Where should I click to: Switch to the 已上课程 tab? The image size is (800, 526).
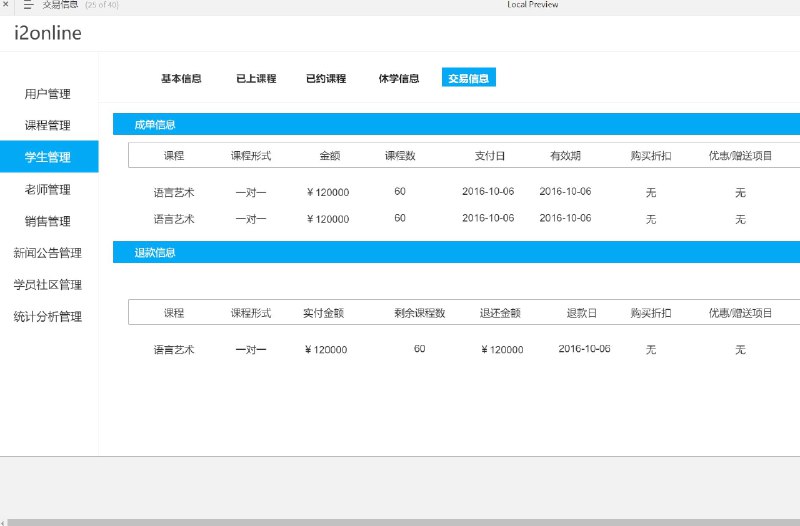coord(256,79)
